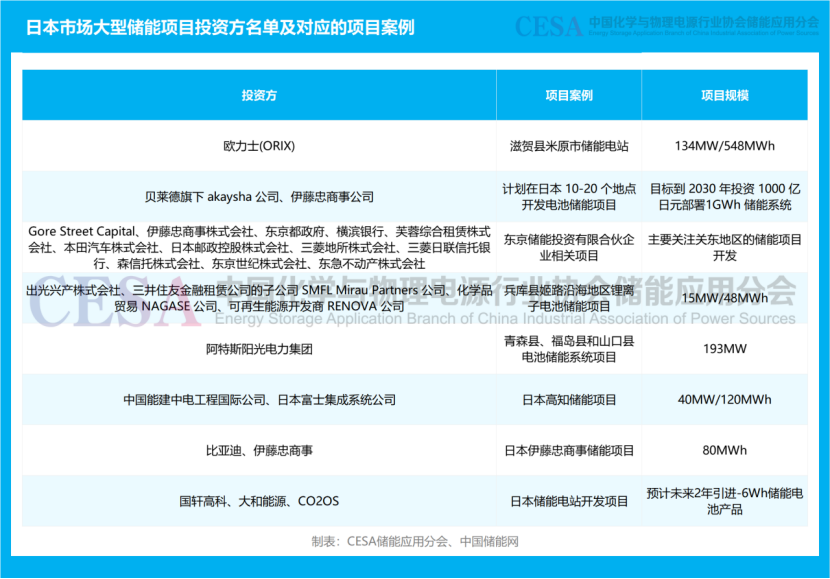Click the '项目案例' column header
Image resolution: width=830 pixels, height=579 pixels.
tap(569, 95)
